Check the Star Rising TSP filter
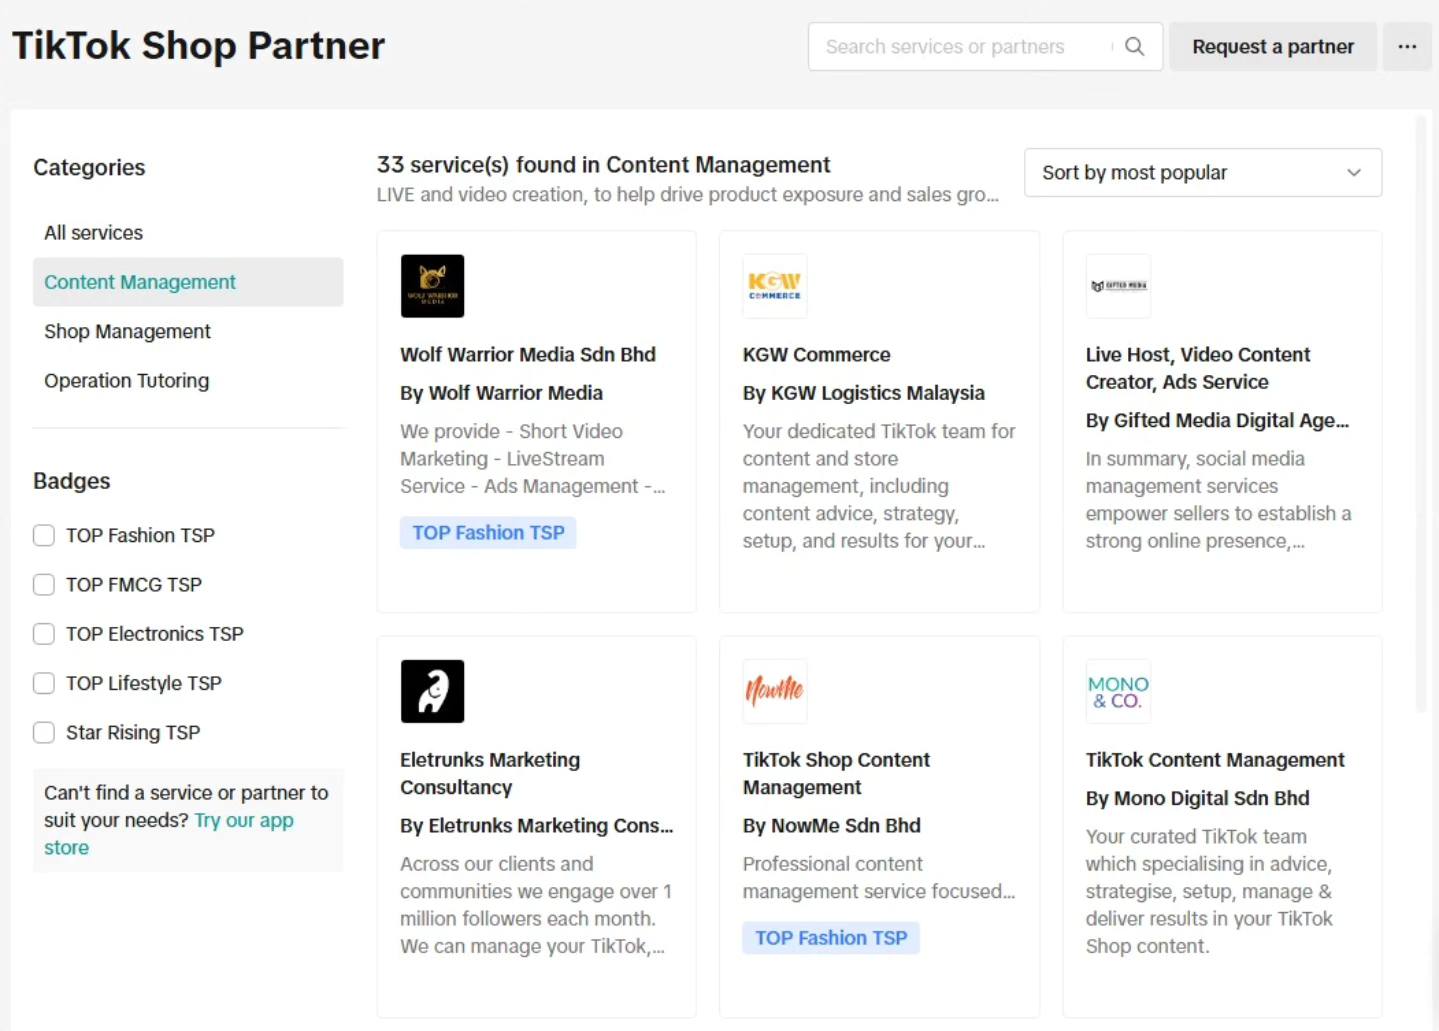Image resolution: width=1439 pixels, height=1031 pixels. pyautogui.click(x=44, y=732)
